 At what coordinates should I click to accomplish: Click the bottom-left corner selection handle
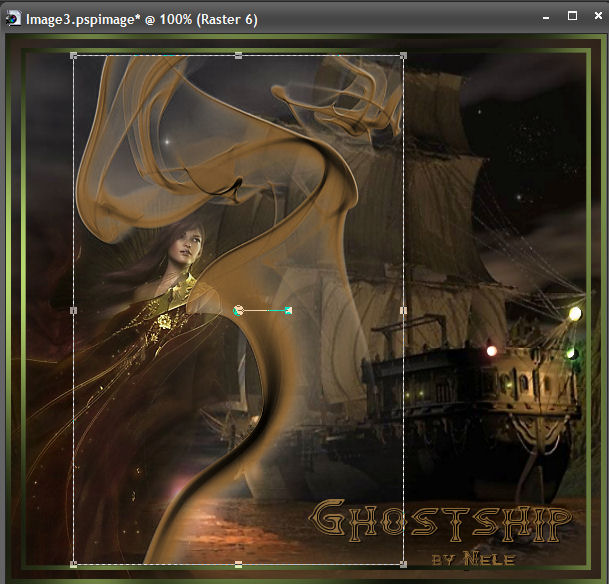click(74, 565)
